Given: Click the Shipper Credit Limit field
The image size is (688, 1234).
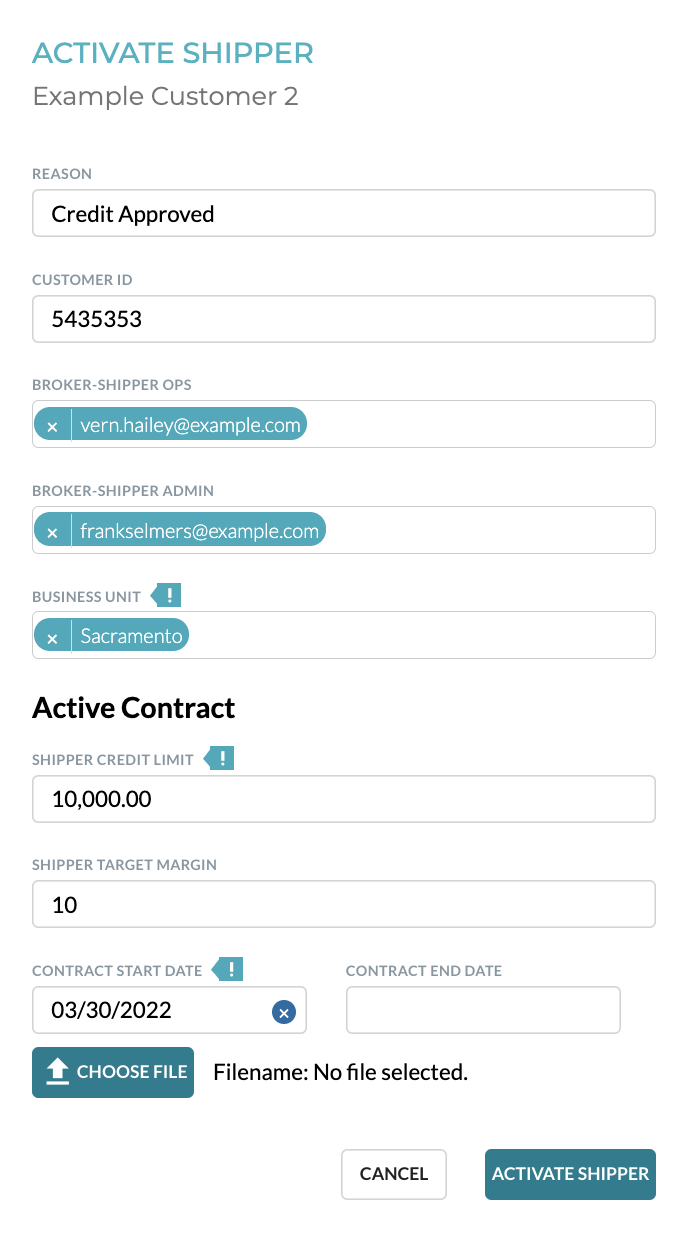Looking at the screenshot, I should tap(344, 799).
